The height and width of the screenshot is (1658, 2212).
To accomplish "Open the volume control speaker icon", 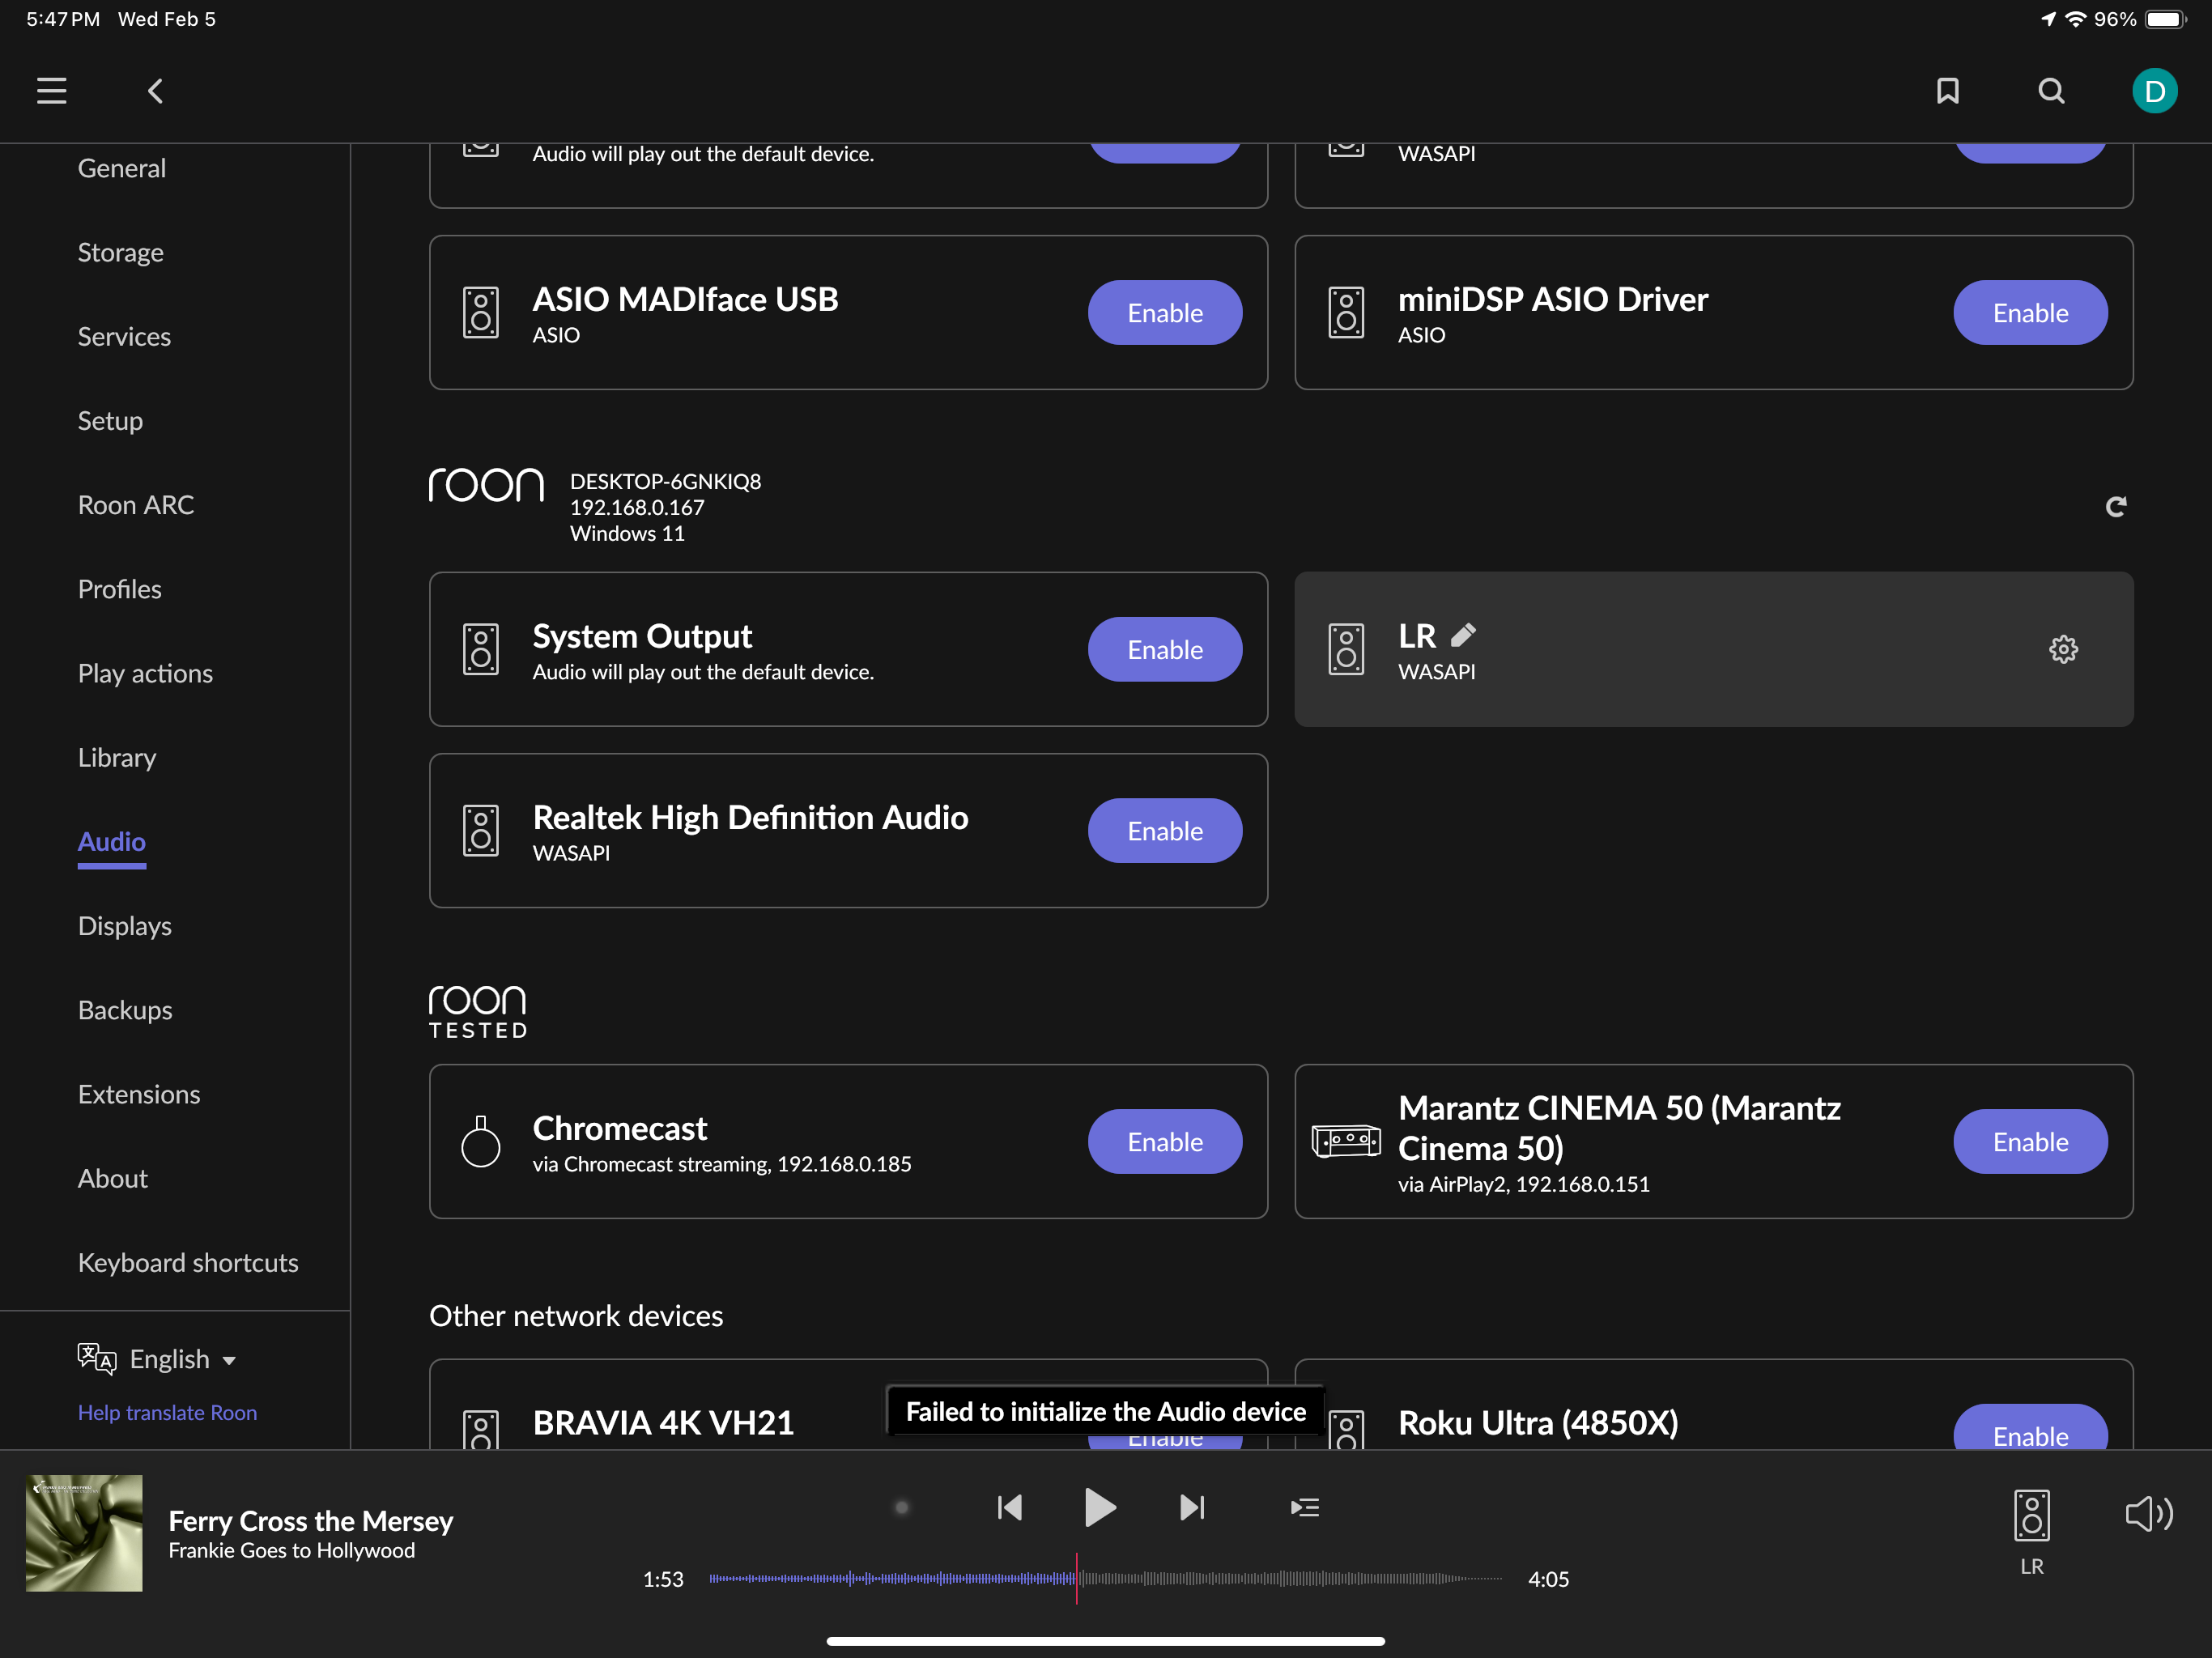I will pyautogui.click(x=2147, y=1514).
